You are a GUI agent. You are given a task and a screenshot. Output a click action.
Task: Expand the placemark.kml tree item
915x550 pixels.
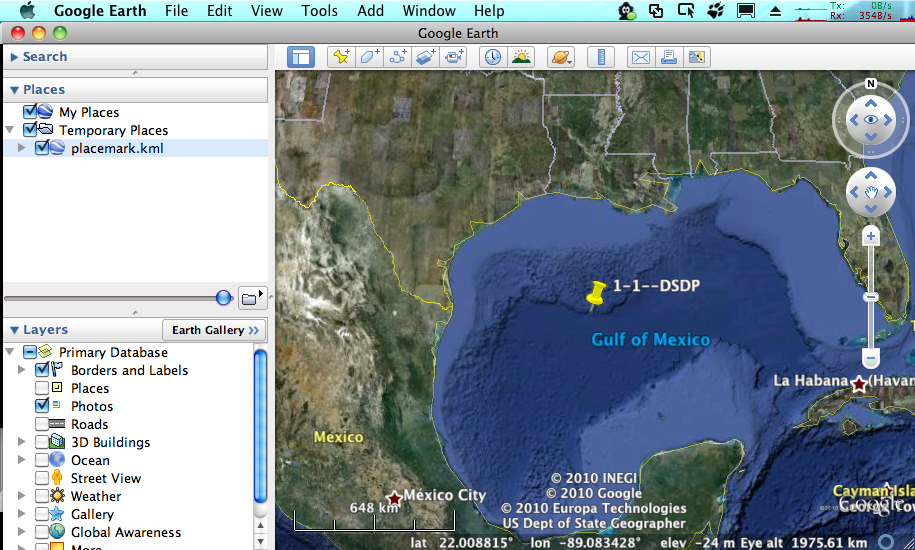tap(22, 148)
